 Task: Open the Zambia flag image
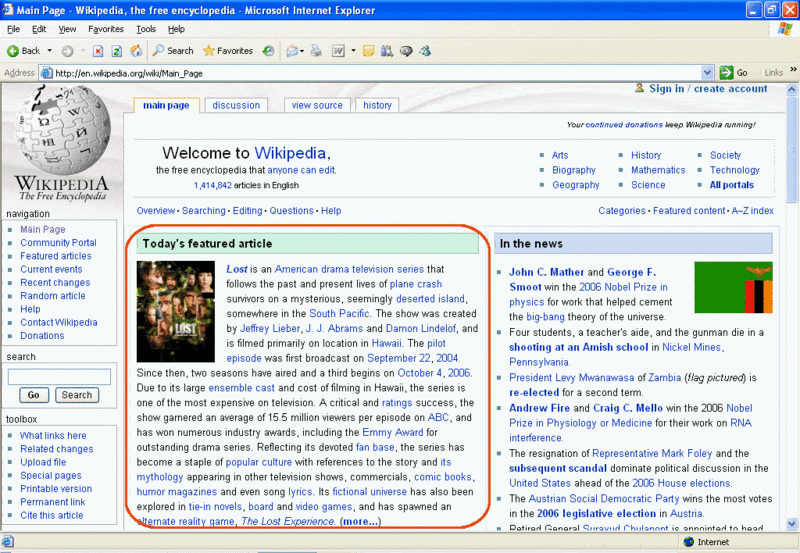click(x=733, y=287)
